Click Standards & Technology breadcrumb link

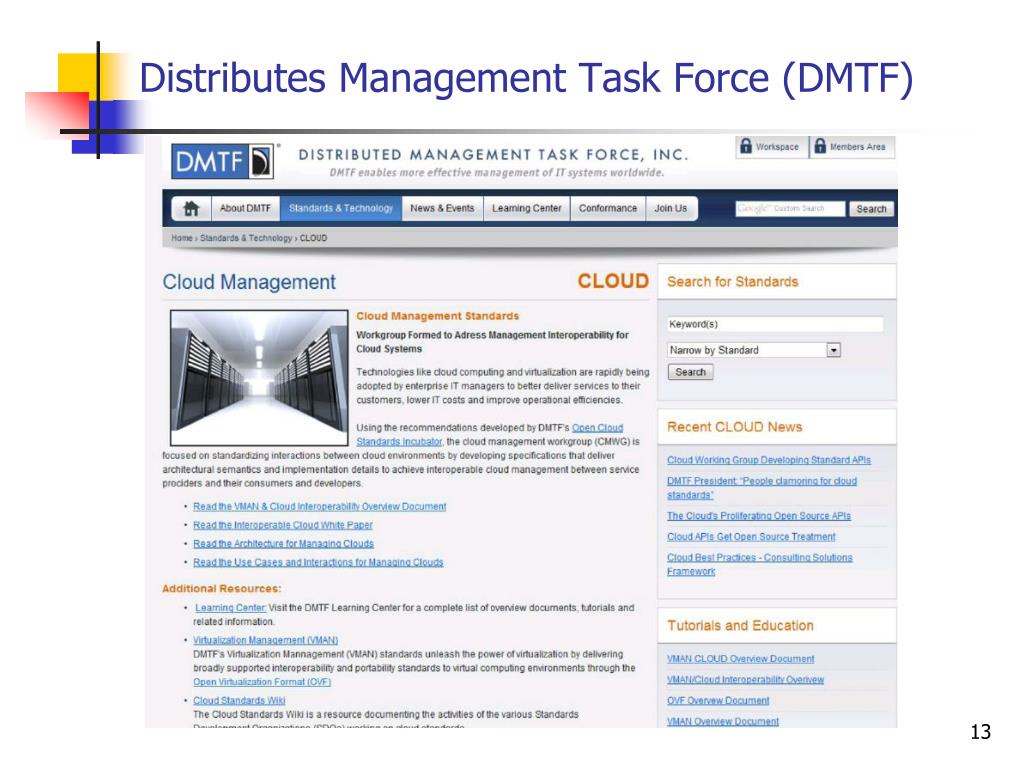[x=246, y=238]
